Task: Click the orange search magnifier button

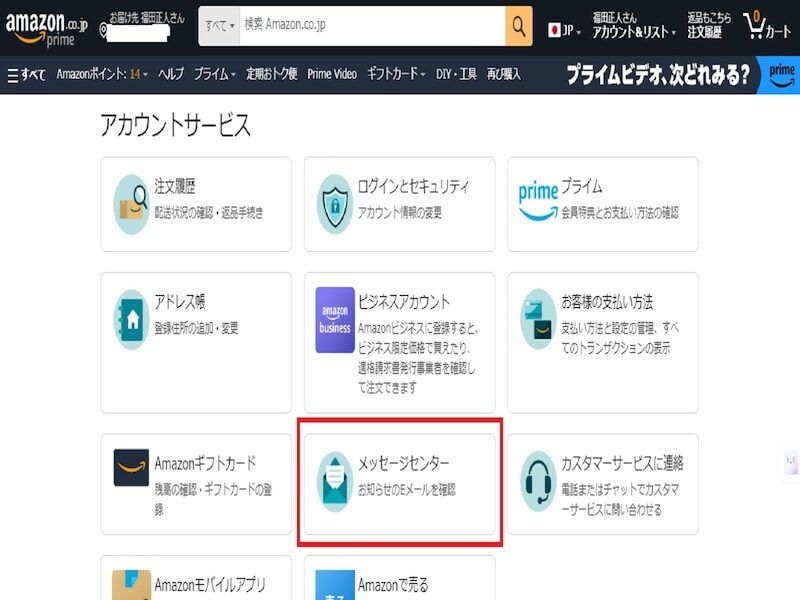Action: [519, 26]
